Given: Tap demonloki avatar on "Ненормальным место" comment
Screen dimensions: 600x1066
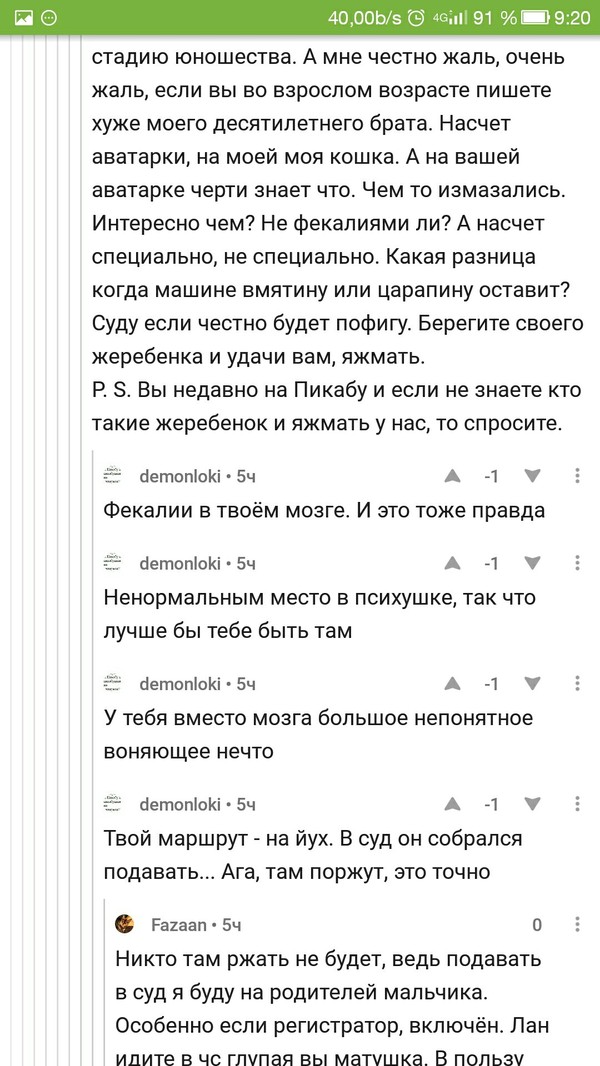Looking at the screenshot, I should pos(114,564).
